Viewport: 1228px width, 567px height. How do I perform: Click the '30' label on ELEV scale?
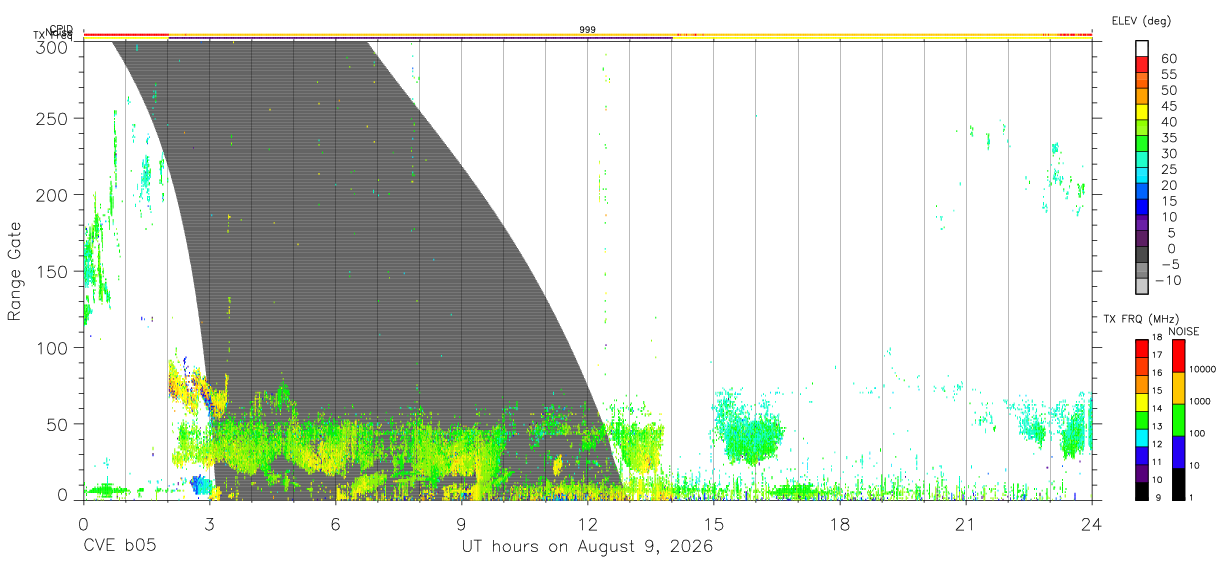click(1168, 154)
